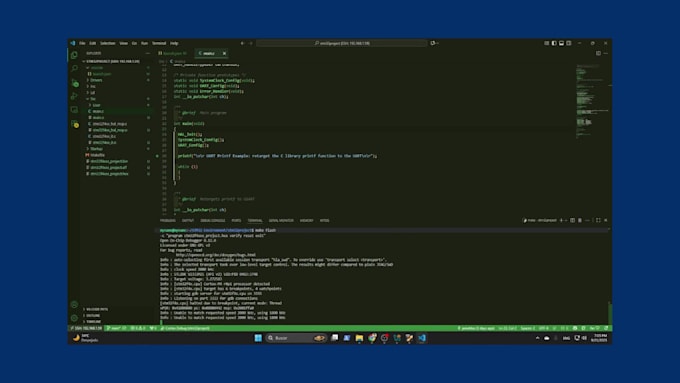Open the Search view in activity bar
Viewport: 680px width, 383px height.
coord(74,69)
